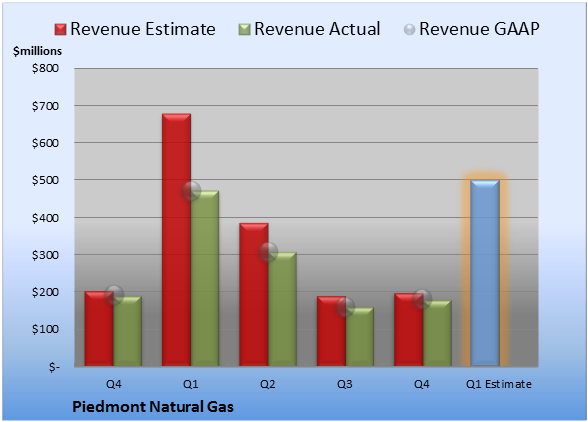The image size is (588, 422).
Task: Click the red Revenue Estimate legend swatch
Action: tap(60, 30)
